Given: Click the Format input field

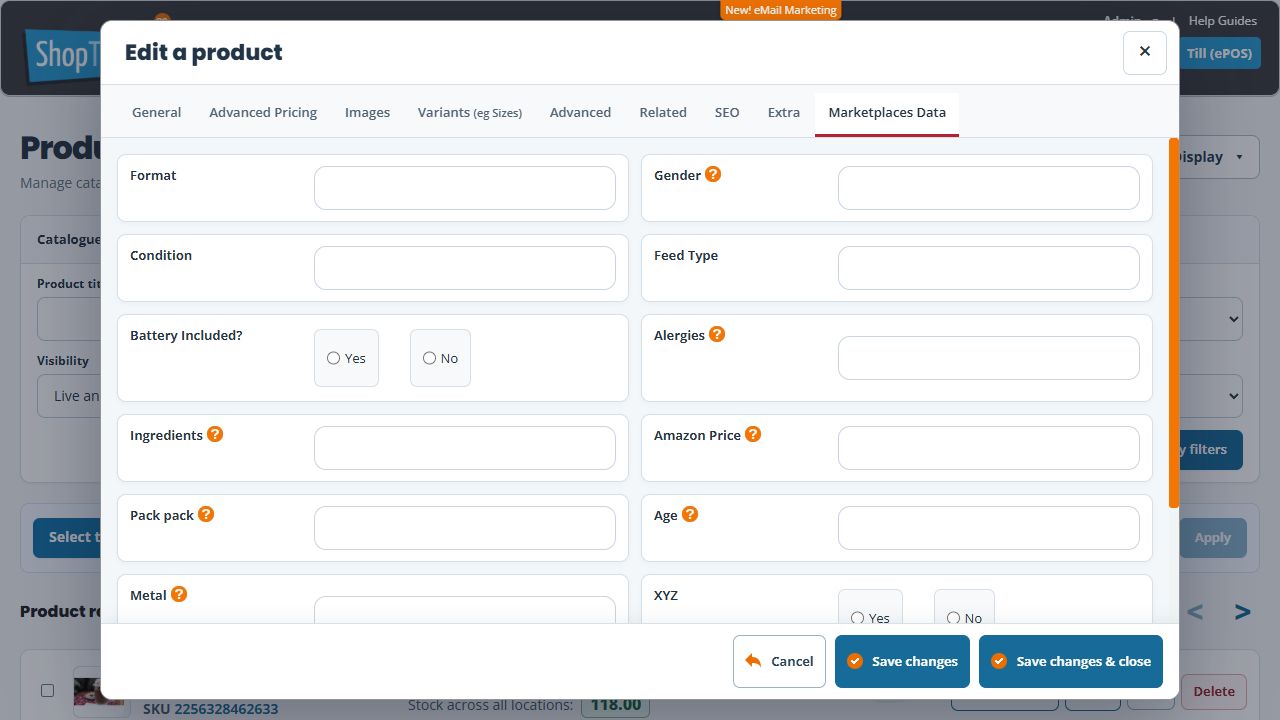Looking at the screenshot, I should (465, 188).
